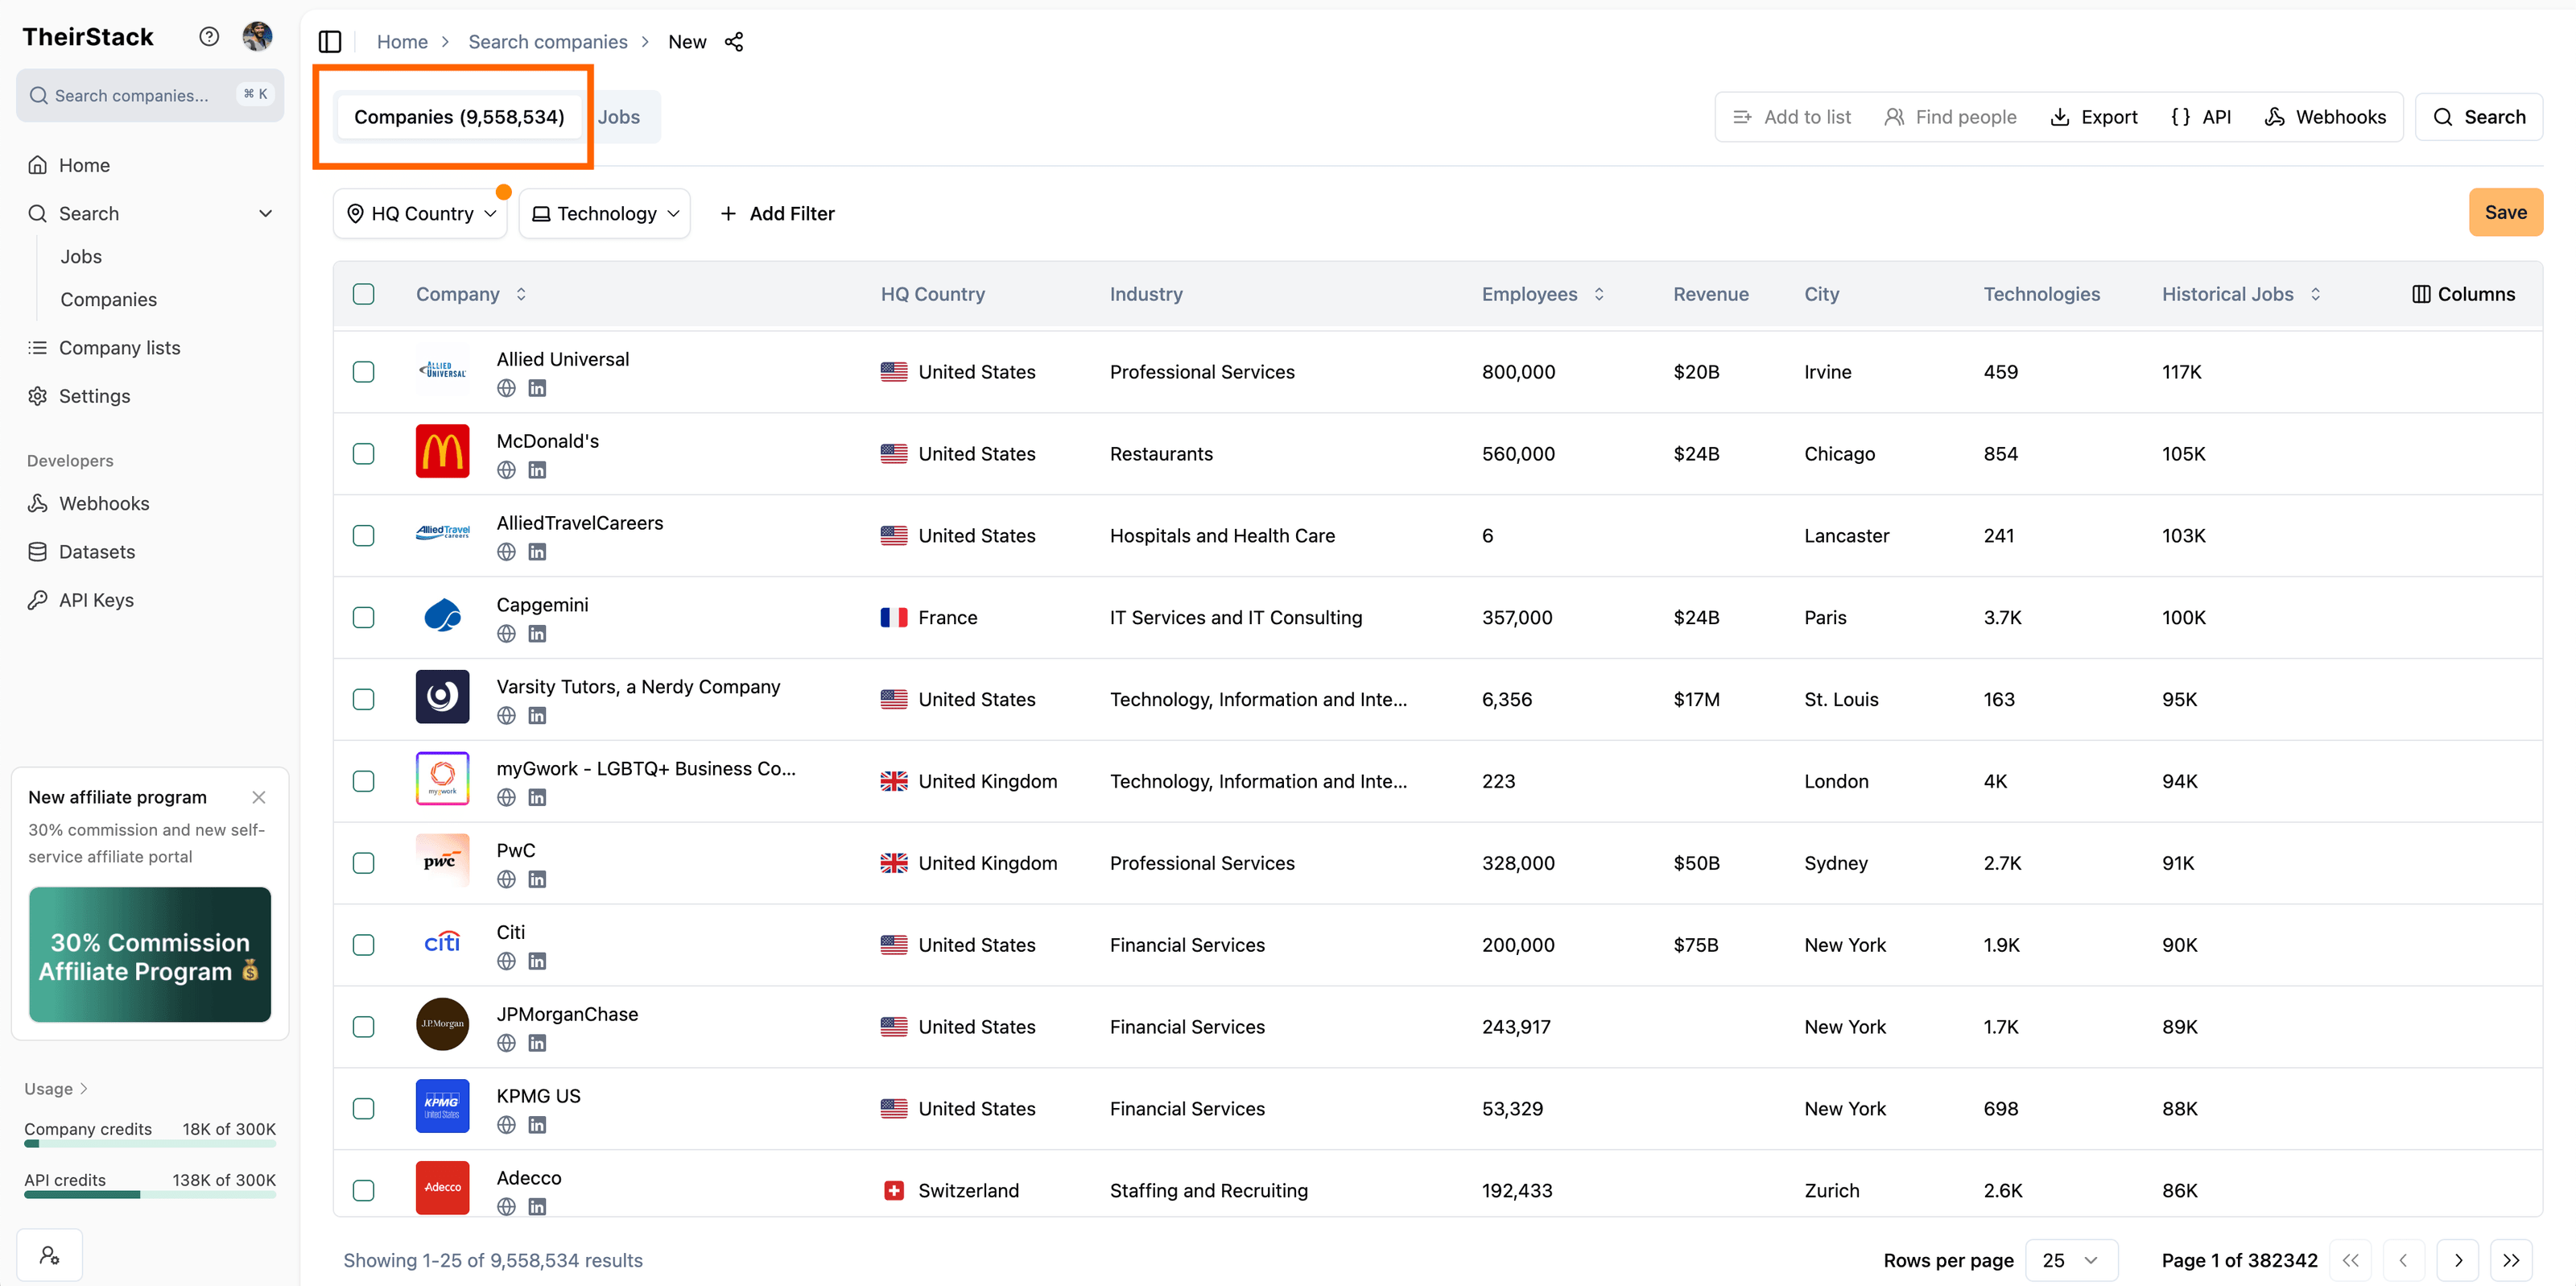This screenshot has width=2576, height=1286.
Task: Click the Save button
Action: click(2505, 211)
